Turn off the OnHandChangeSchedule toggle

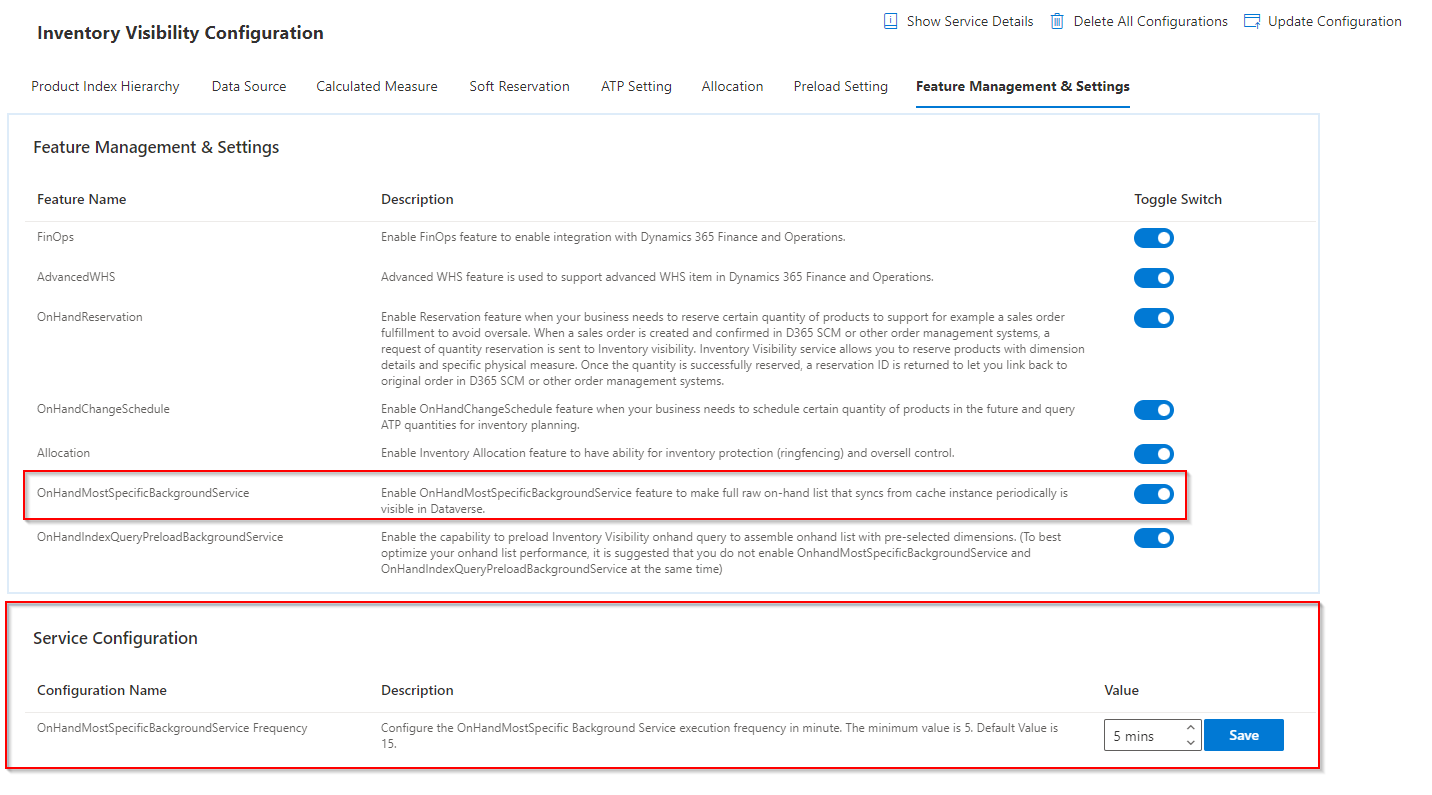coord(1153,410)
